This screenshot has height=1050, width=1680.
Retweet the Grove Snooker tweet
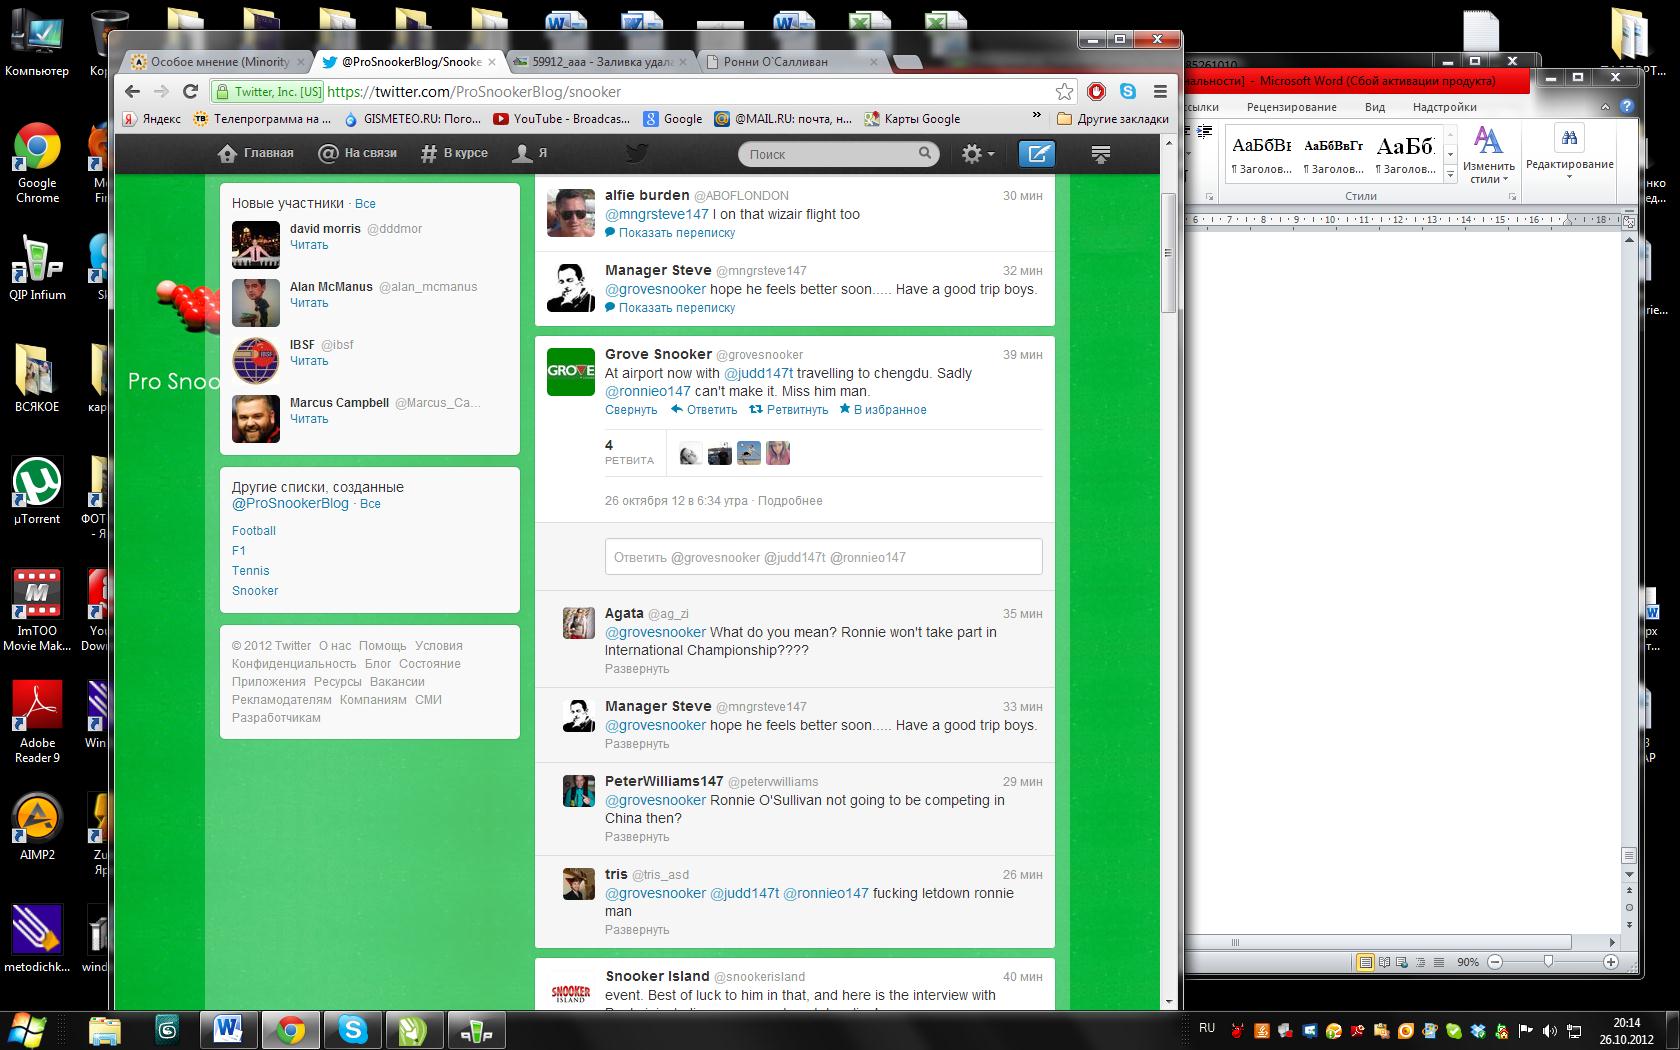[789, 410]
